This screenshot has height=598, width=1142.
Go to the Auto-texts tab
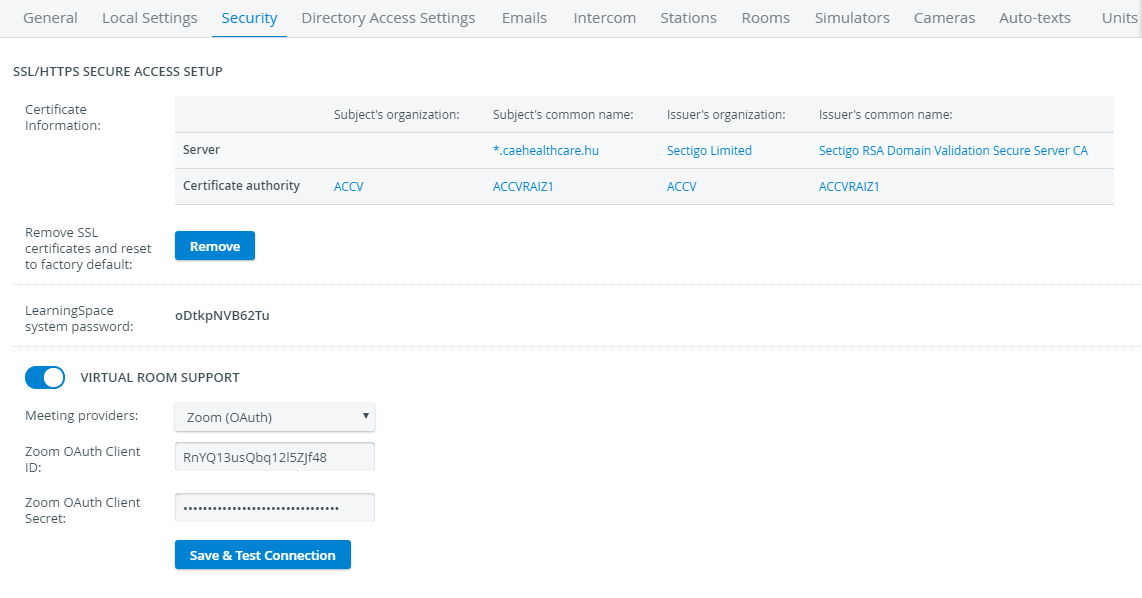point(1035,18)
